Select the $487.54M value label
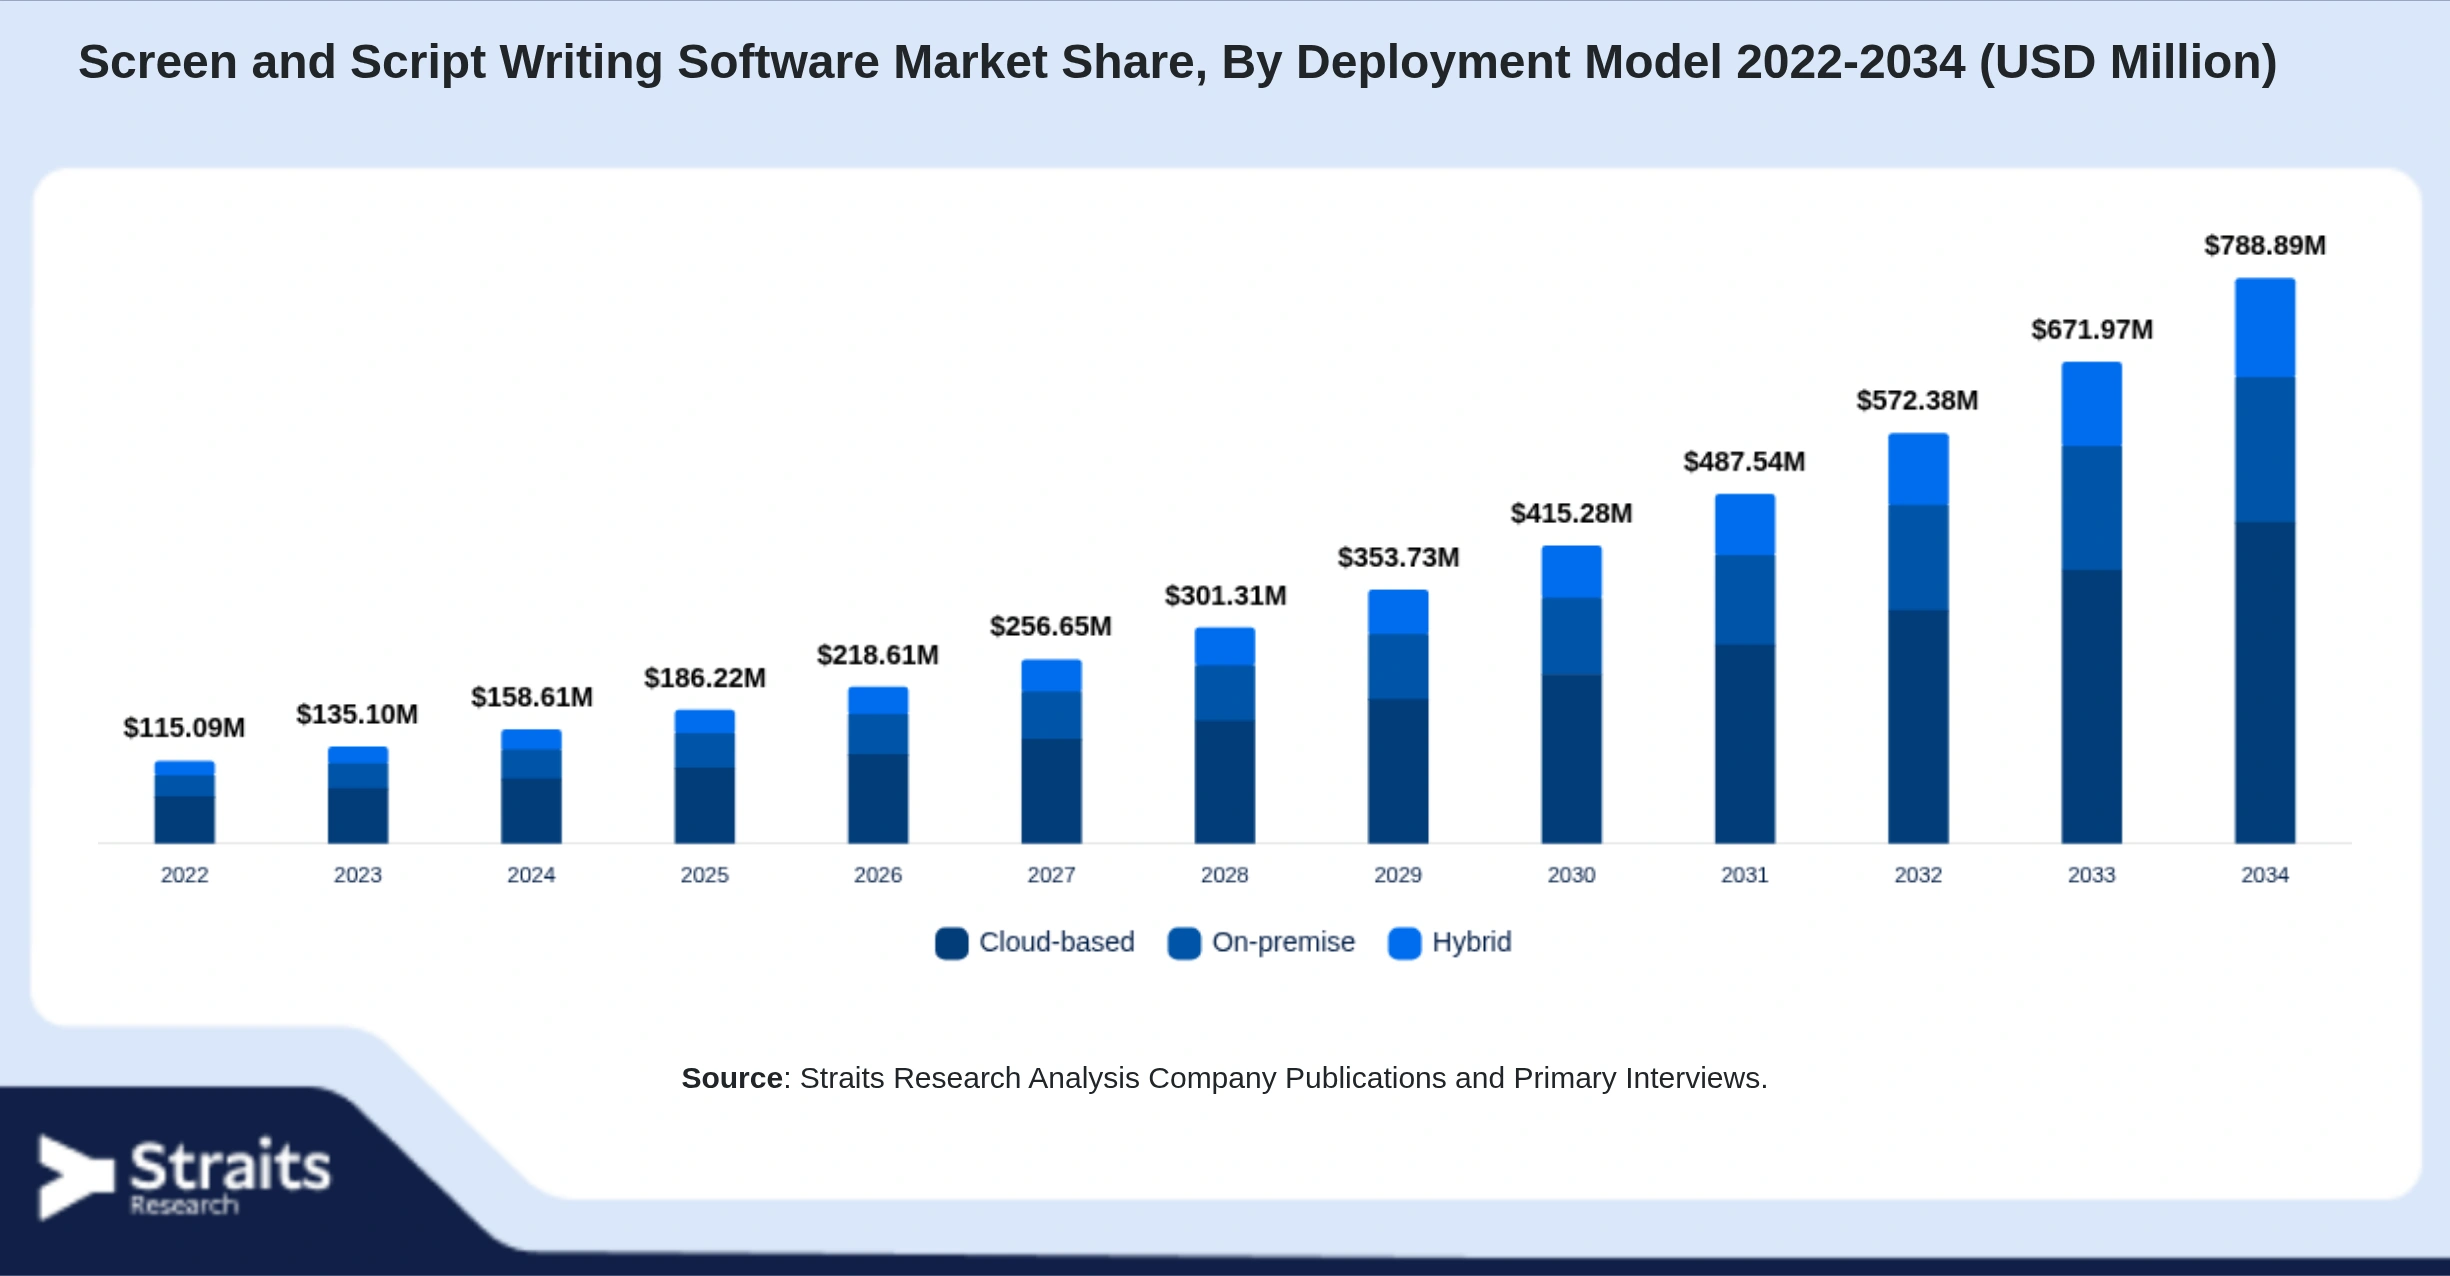 coord(1744,461)
